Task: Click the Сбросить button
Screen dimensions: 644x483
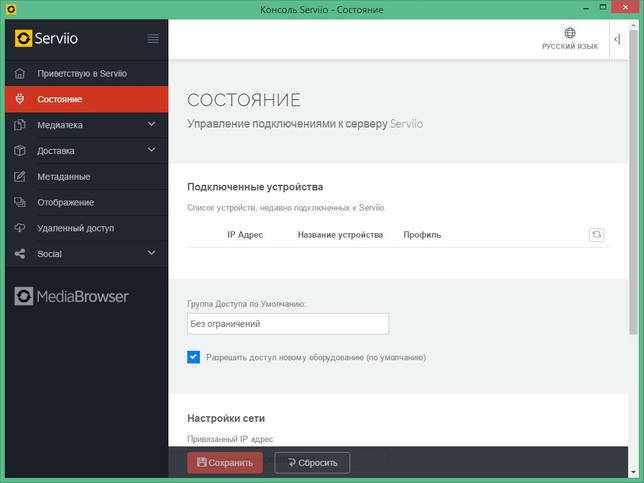Action: pos(312,463)
